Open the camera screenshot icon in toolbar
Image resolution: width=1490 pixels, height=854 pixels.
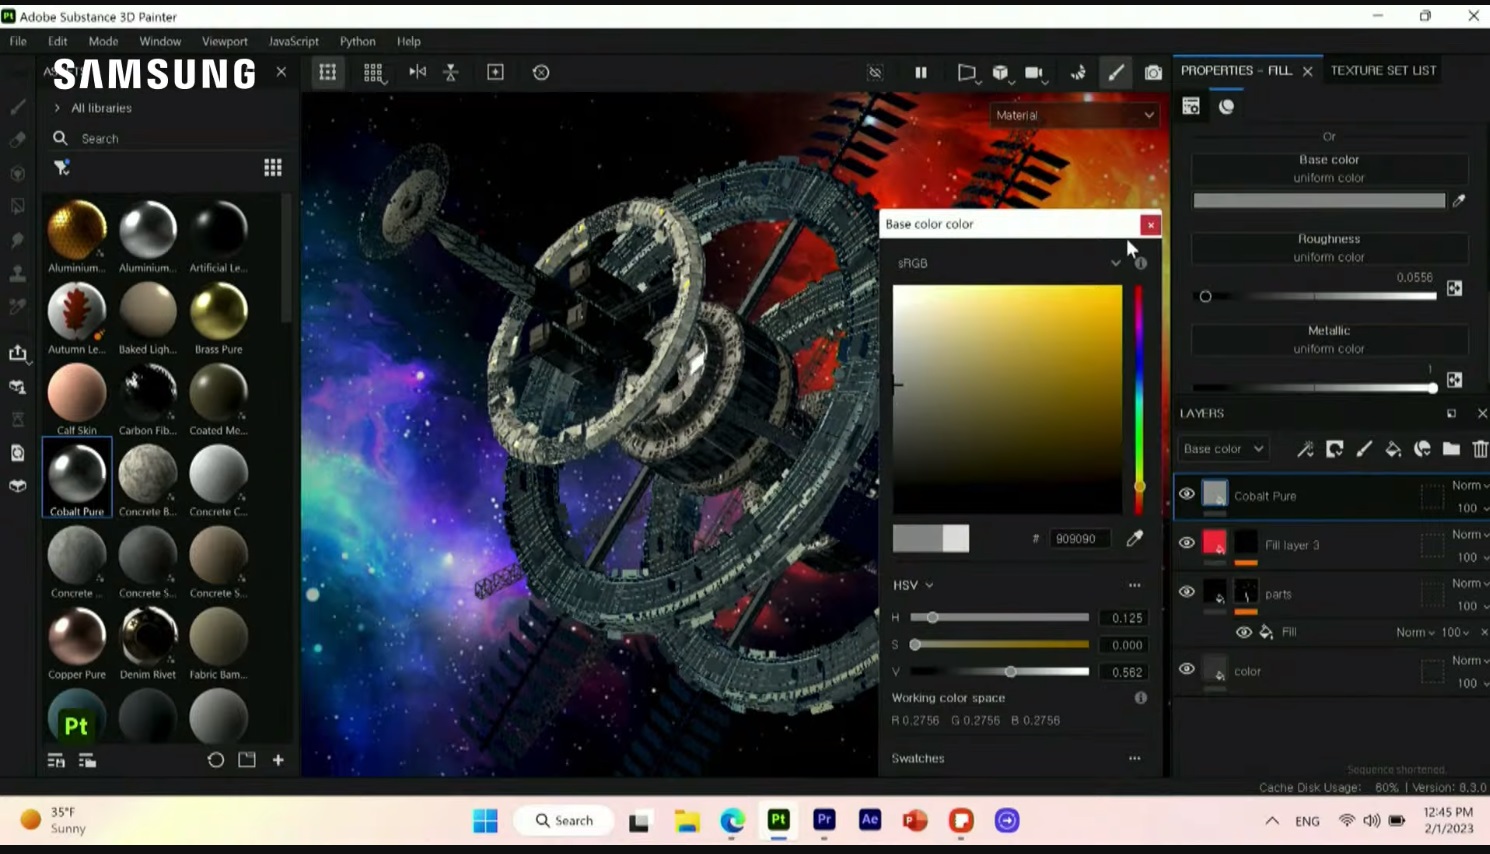pyautogui.click(x=1153, y=72)
